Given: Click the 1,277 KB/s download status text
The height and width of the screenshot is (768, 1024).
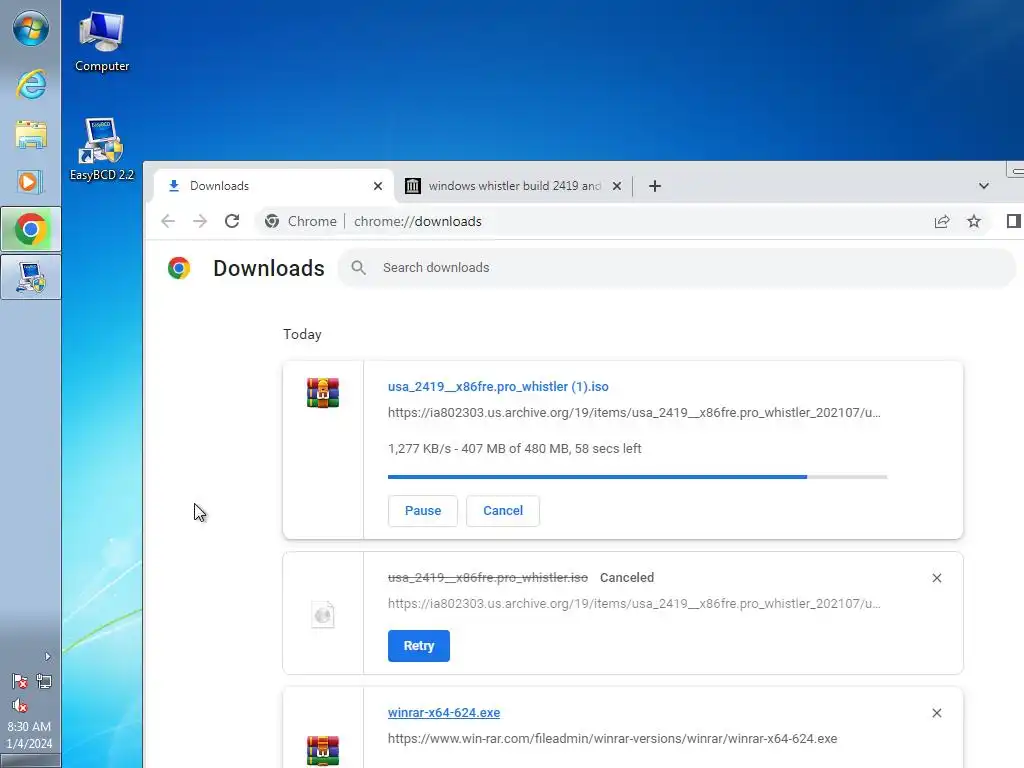Looking at the screenshot, I should point(515,449).
